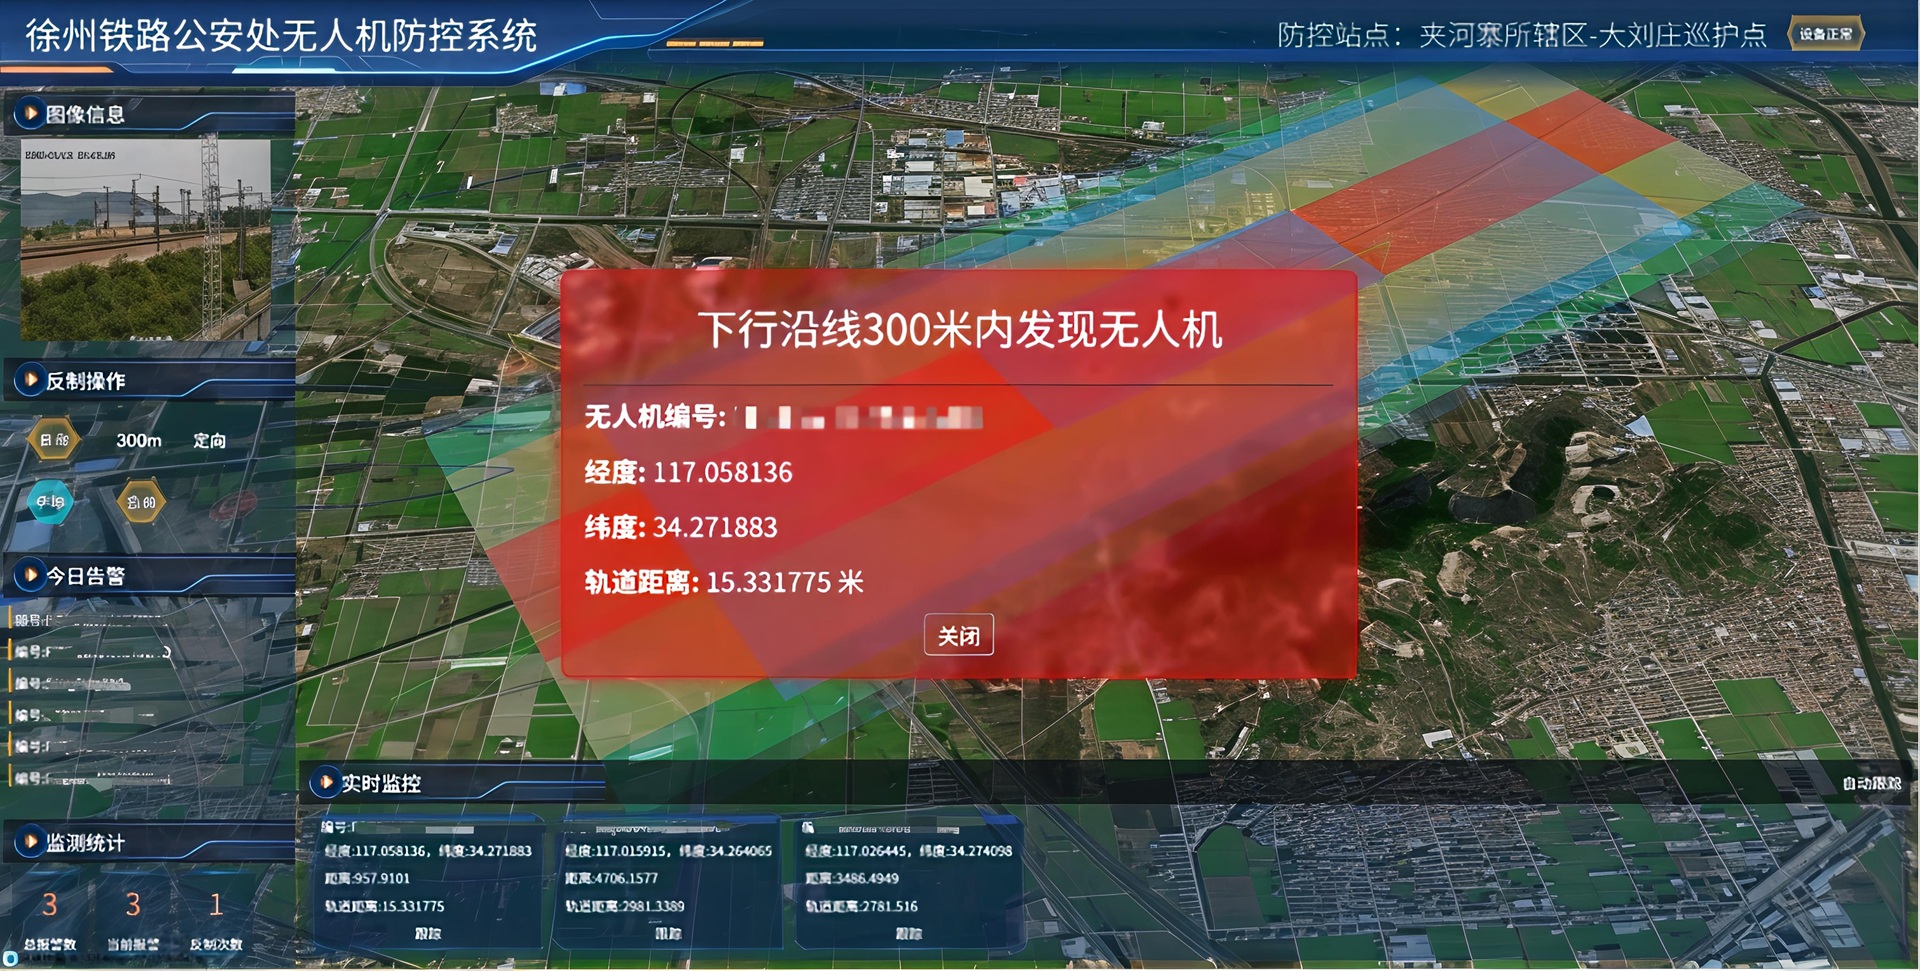Screen dimensions: 1920x971
Task: Click the 轨道距离 15.331775 米 alert line
Action: [x=724, y=582]
